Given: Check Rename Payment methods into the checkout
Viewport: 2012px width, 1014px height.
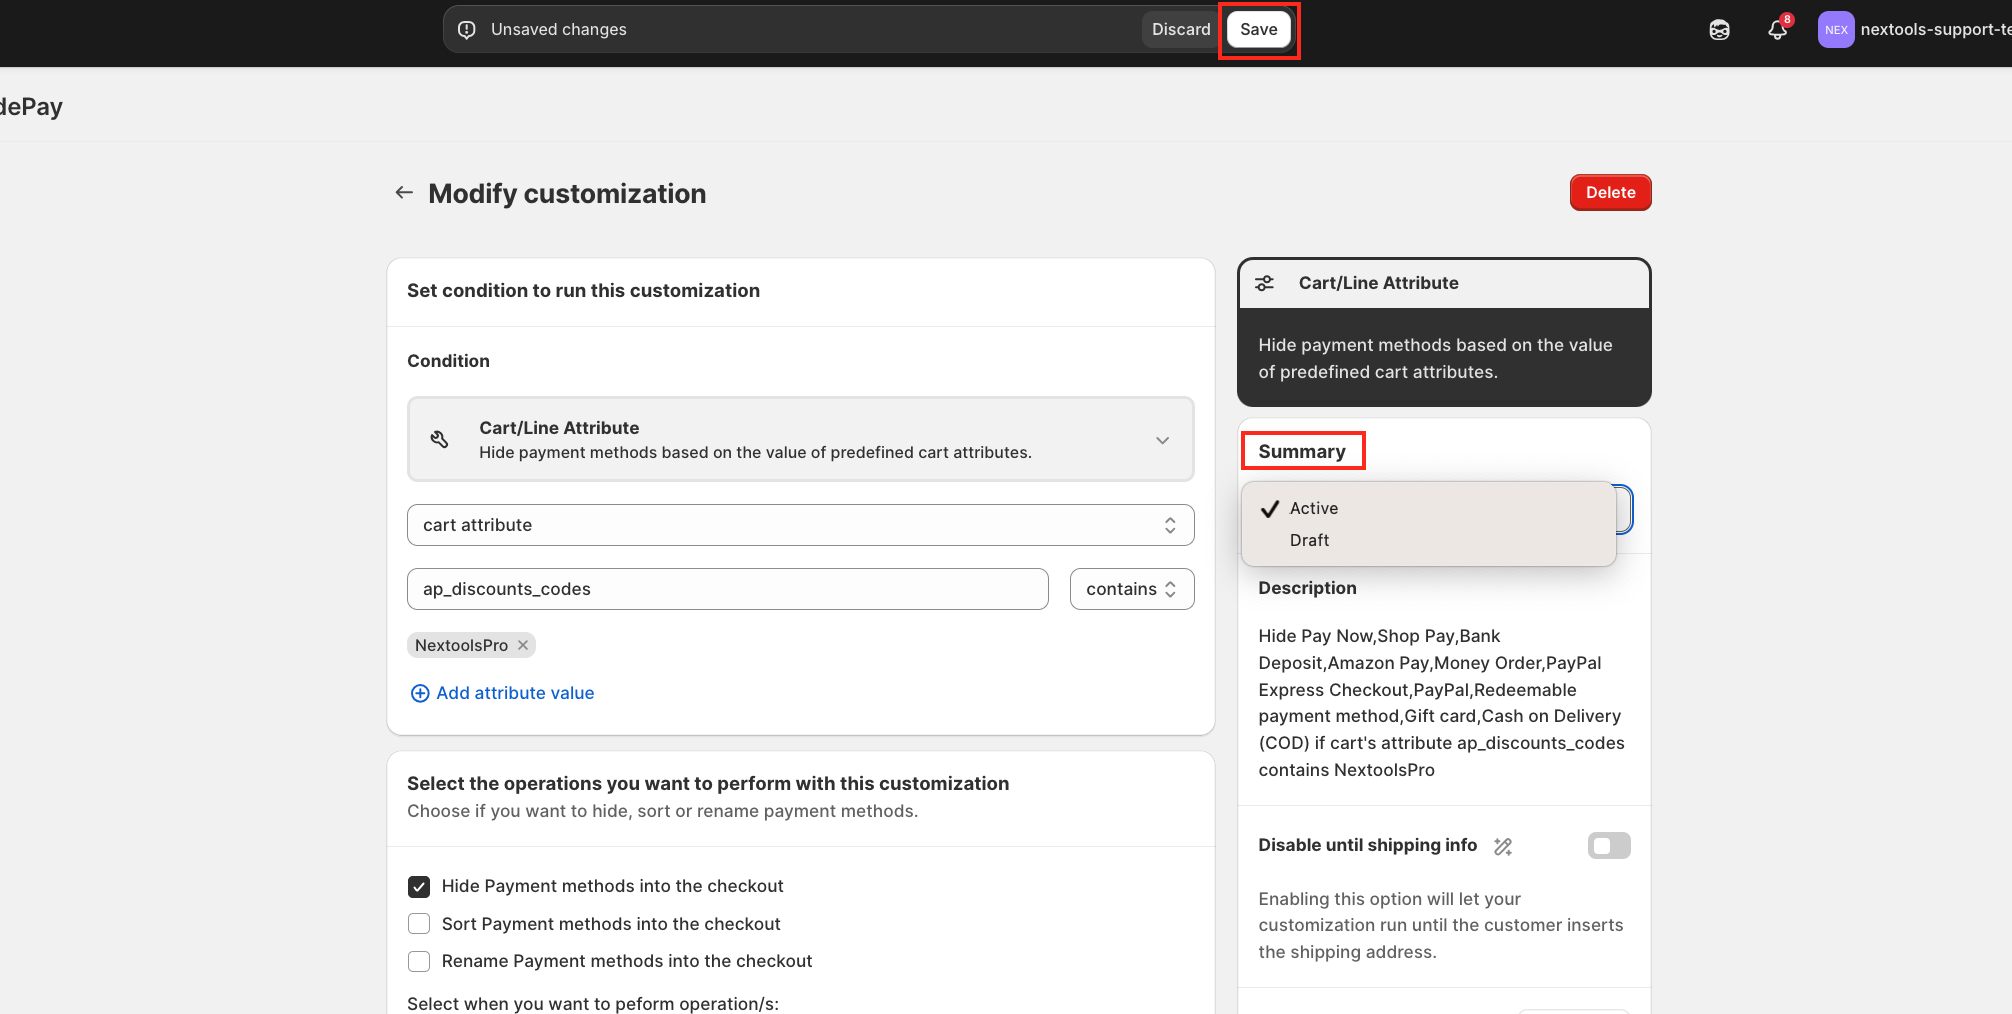Looking at the screenshot, I should pos(419,961).
